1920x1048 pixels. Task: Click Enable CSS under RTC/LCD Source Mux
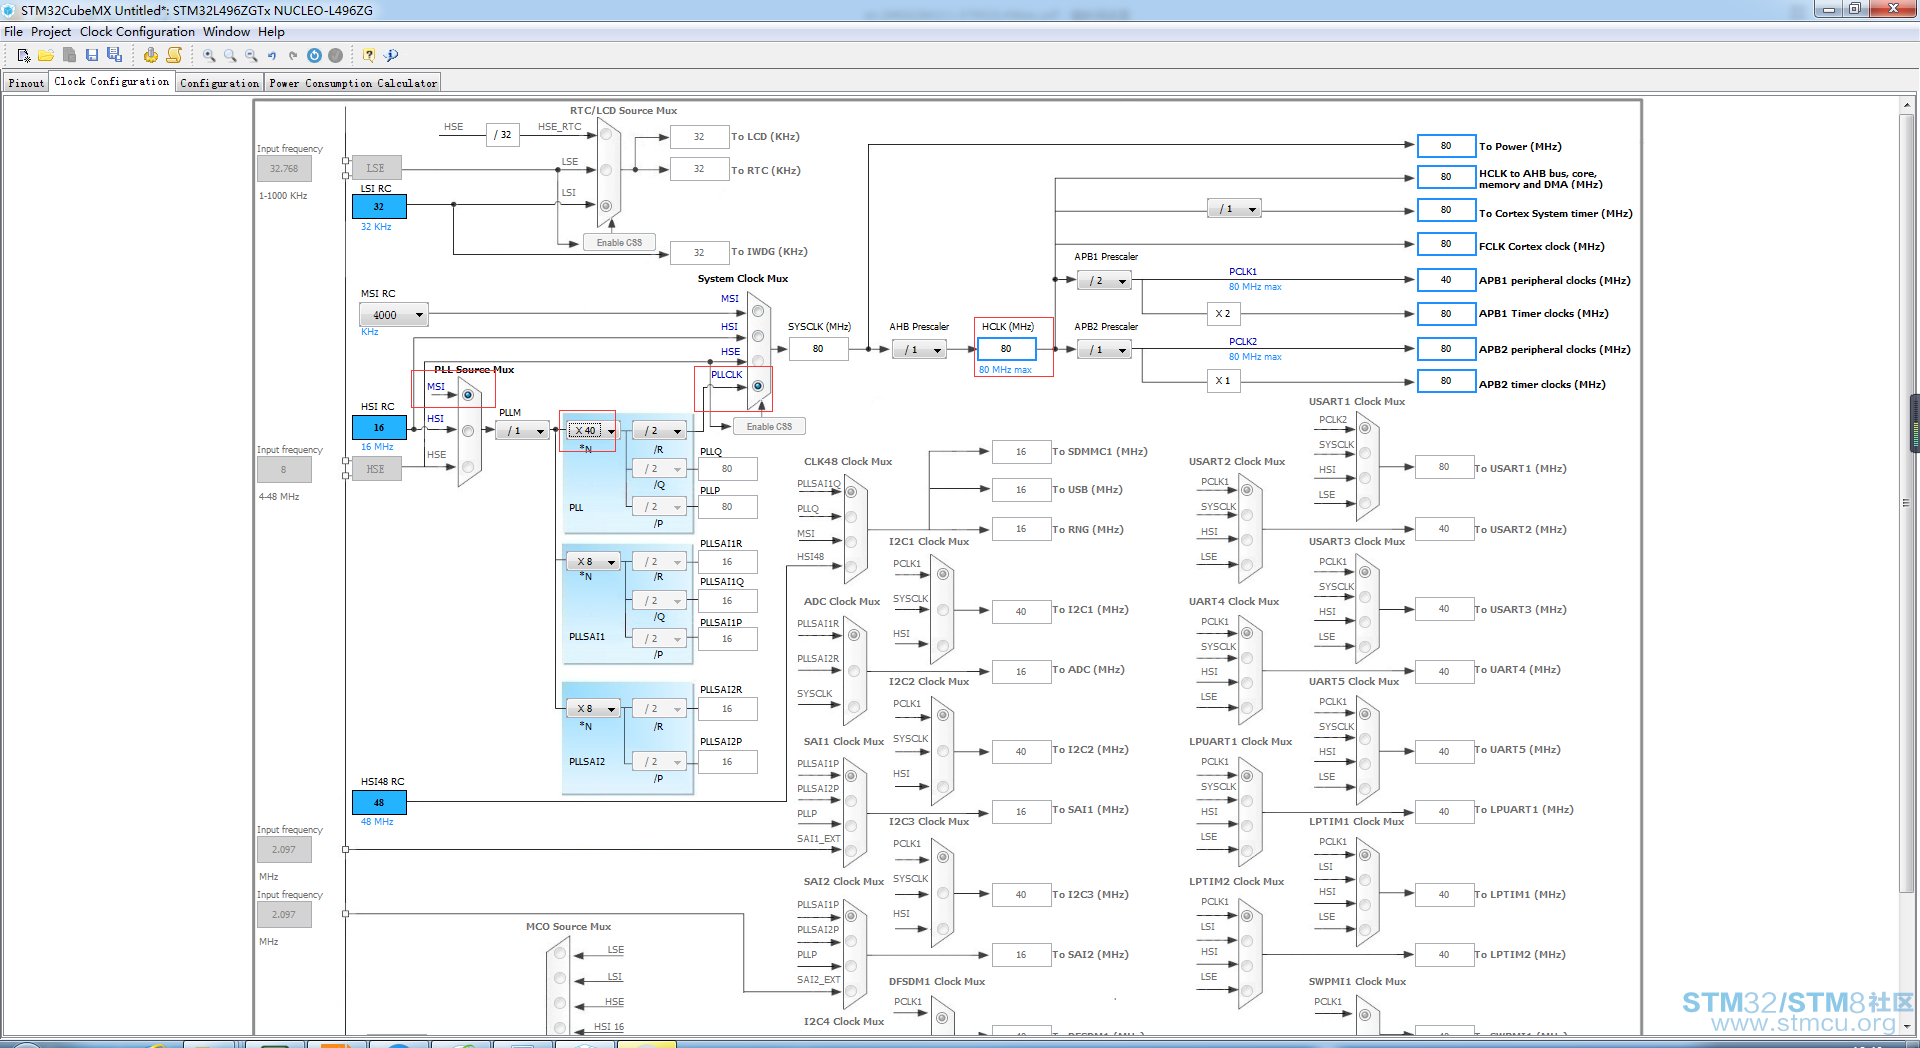pos(620,243)
